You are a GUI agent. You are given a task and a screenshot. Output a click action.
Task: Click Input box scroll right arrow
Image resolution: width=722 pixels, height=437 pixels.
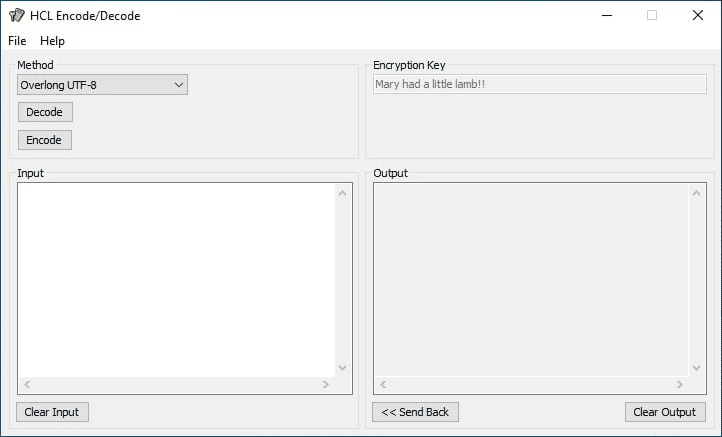(326, 385)
